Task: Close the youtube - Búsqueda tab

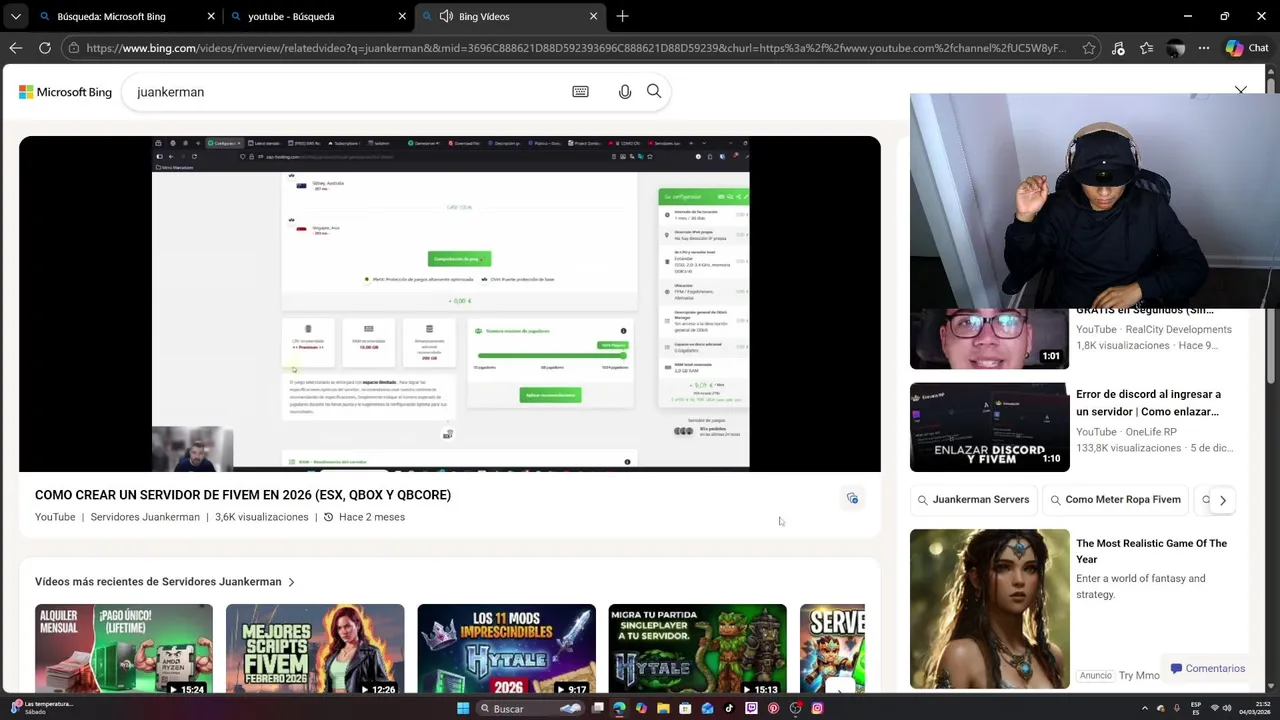Action: coord(402,16)
